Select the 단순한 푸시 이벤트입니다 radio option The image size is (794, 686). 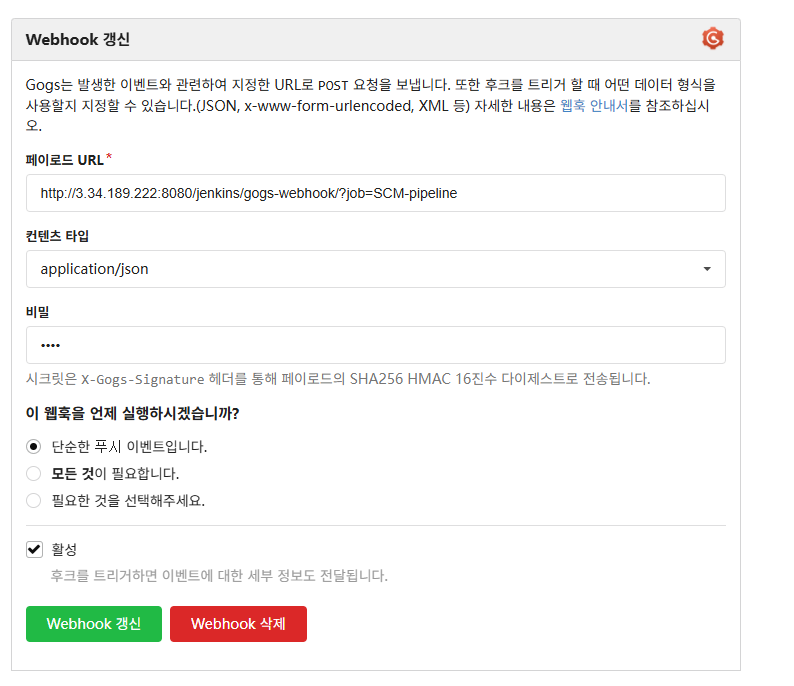33,447
